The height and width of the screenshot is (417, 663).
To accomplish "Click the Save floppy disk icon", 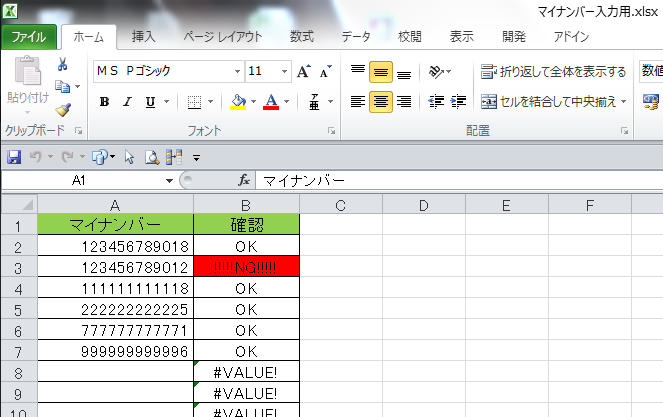I will (14, 157).
